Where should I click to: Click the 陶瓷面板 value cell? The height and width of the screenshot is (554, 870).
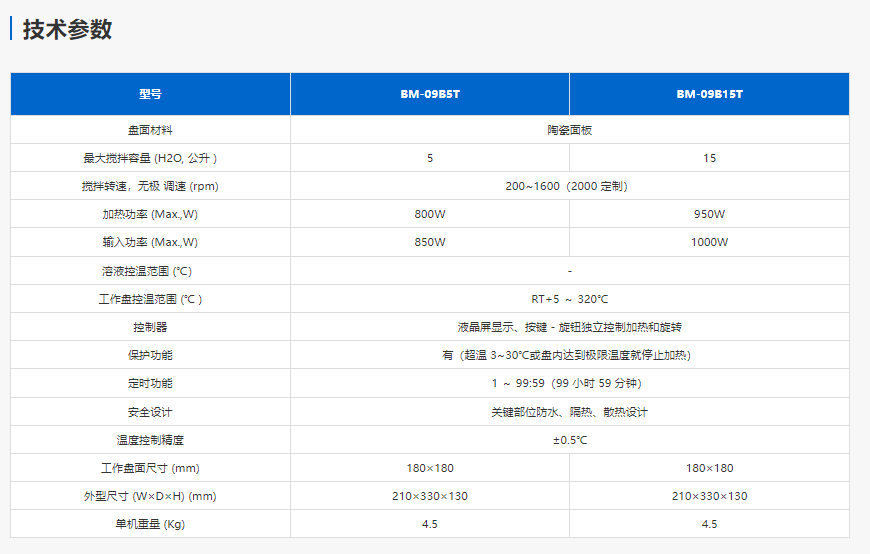569,130
